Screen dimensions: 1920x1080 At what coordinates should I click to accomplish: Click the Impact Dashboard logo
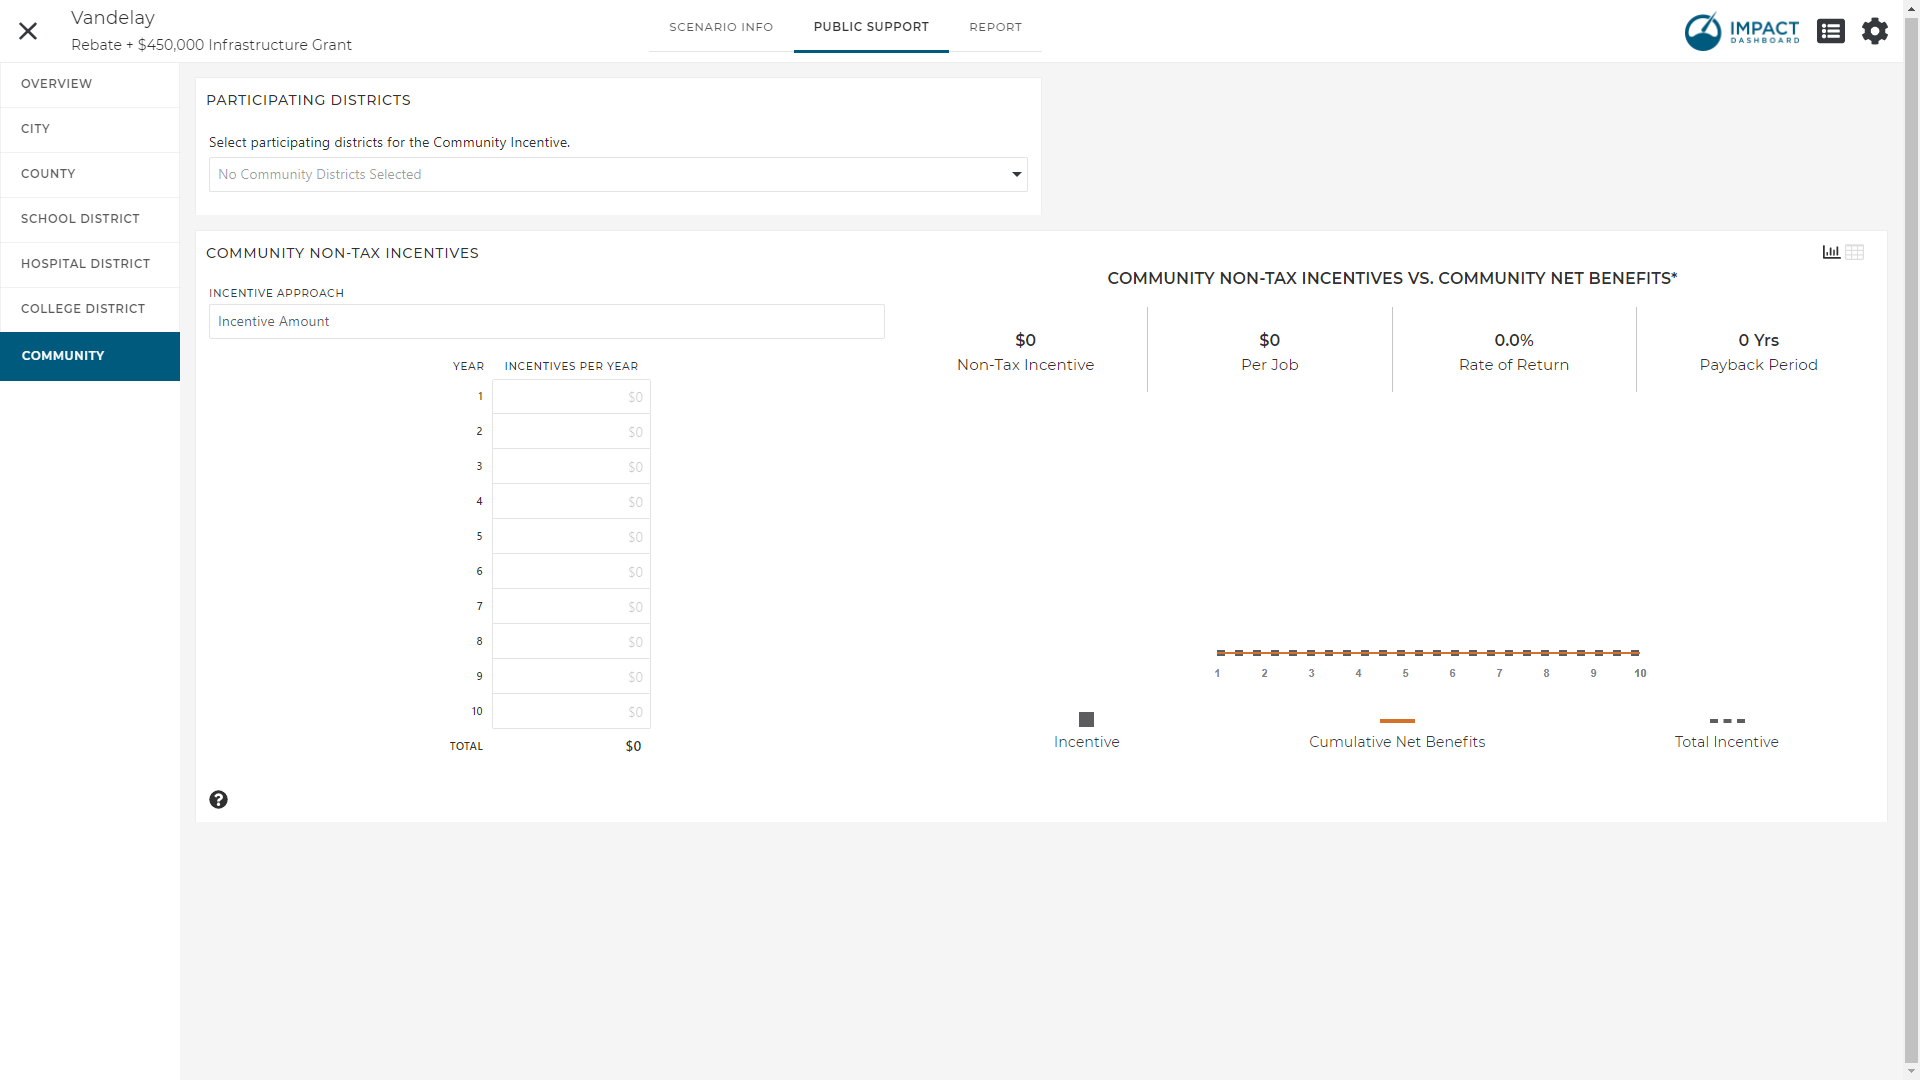[x=1742, y=31]
